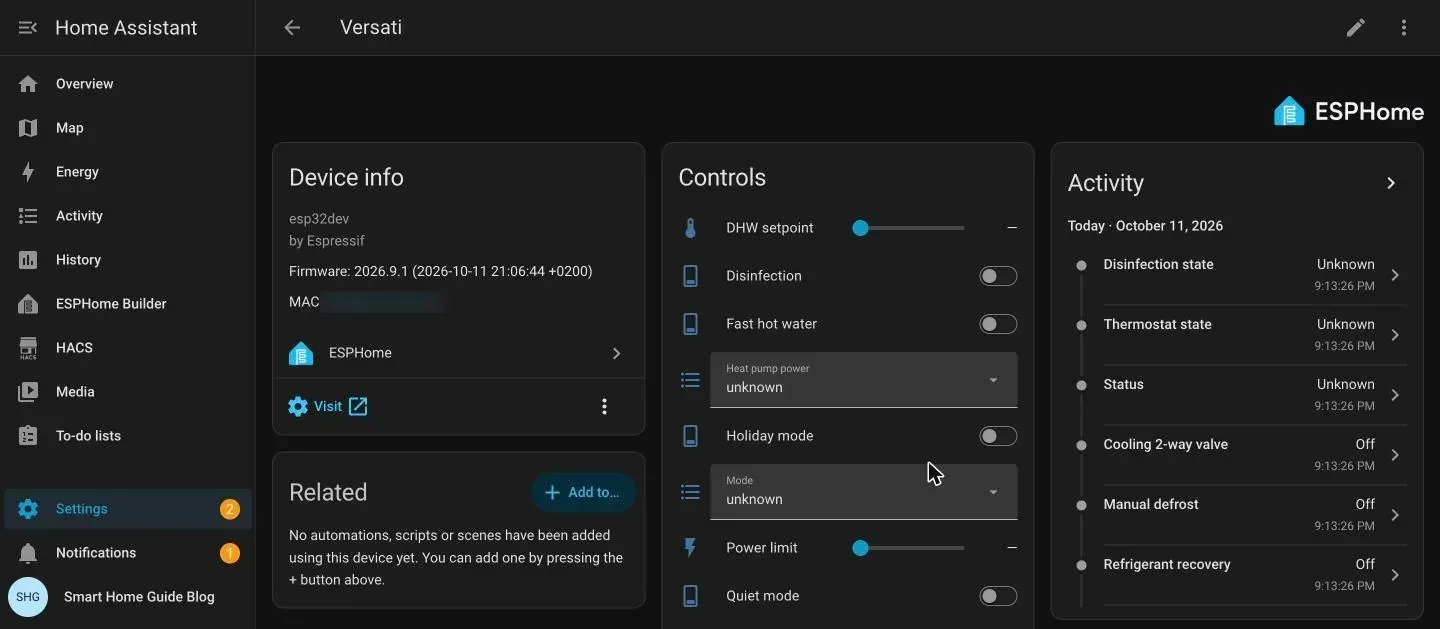This screenshot has width=1440, height=629.
Task: Open the Mode dropdown
Action: click(x=864, y=492)
